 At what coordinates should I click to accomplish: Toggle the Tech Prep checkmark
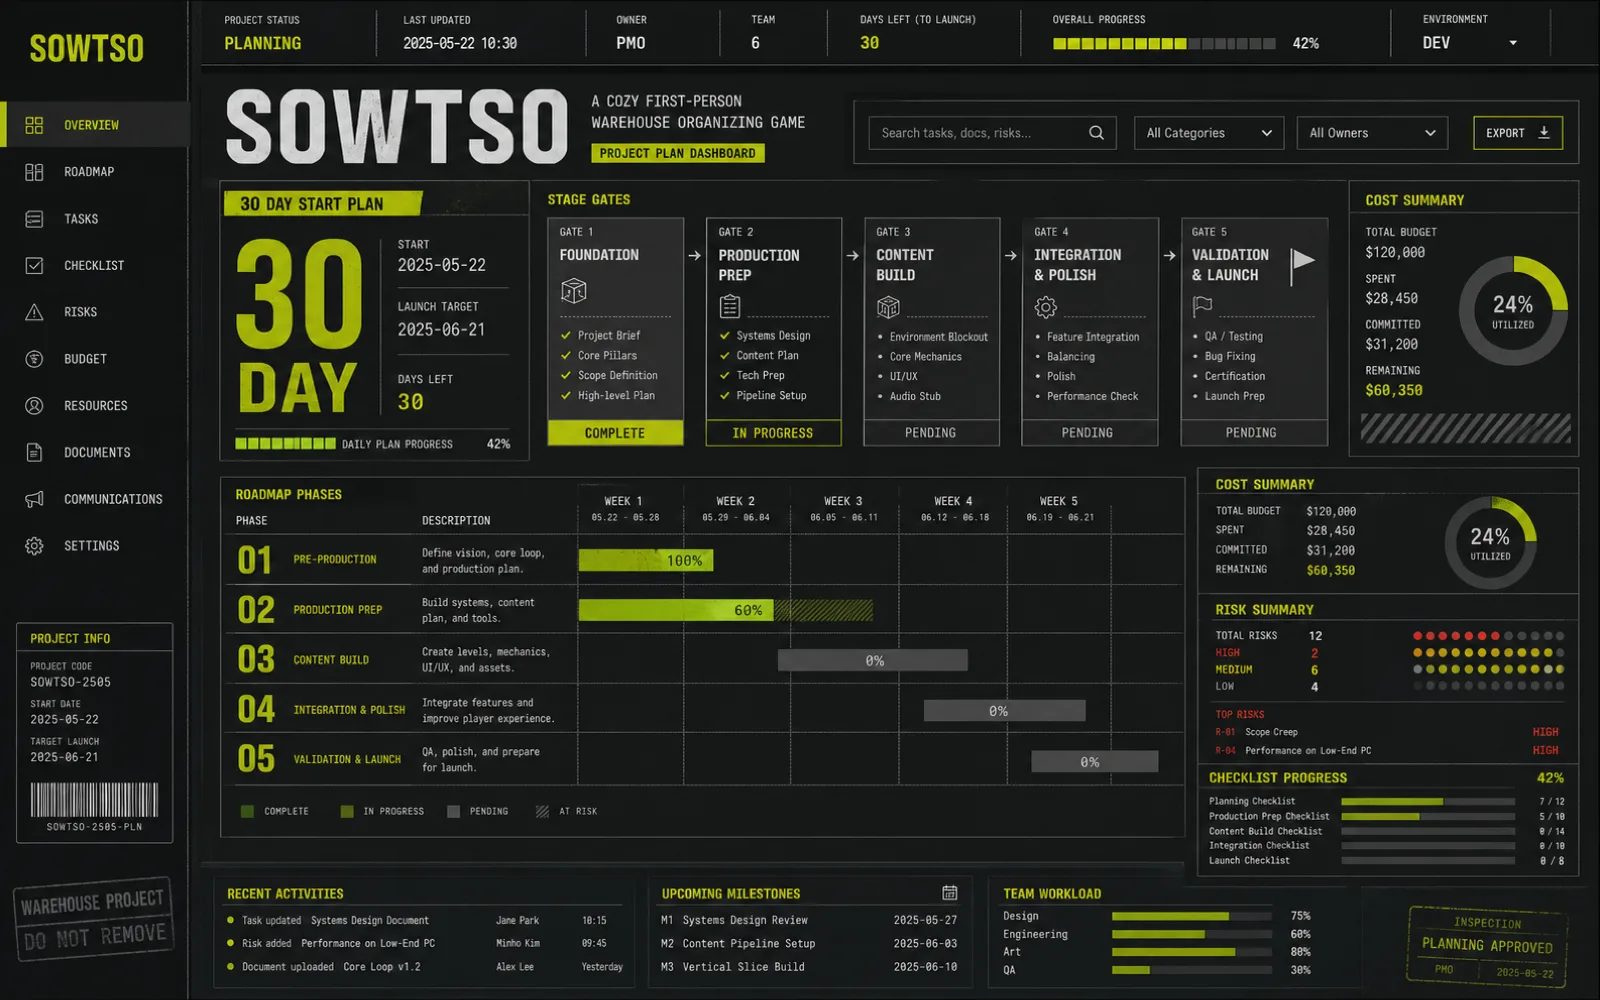(x=725, y=376)
